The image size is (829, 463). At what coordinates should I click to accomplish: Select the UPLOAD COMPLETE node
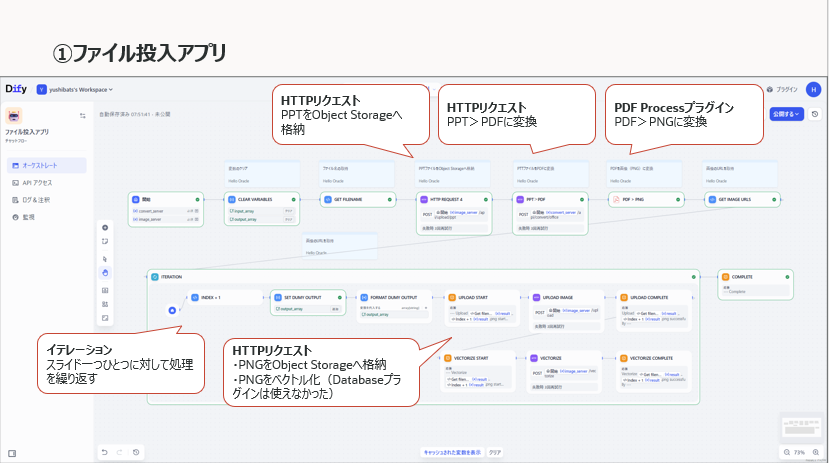tap(653, 310)
